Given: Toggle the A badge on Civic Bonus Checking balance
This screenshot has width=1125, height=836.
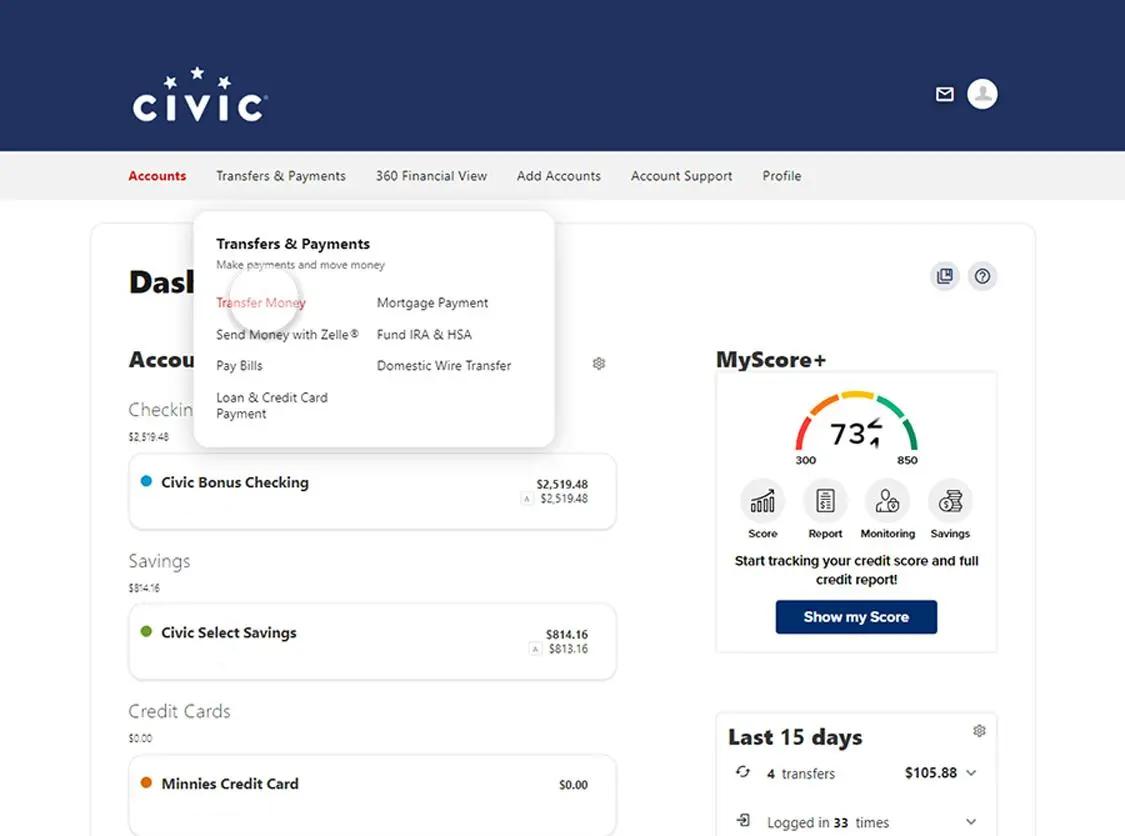Looking at the screenshot, I should click(527, 499).
